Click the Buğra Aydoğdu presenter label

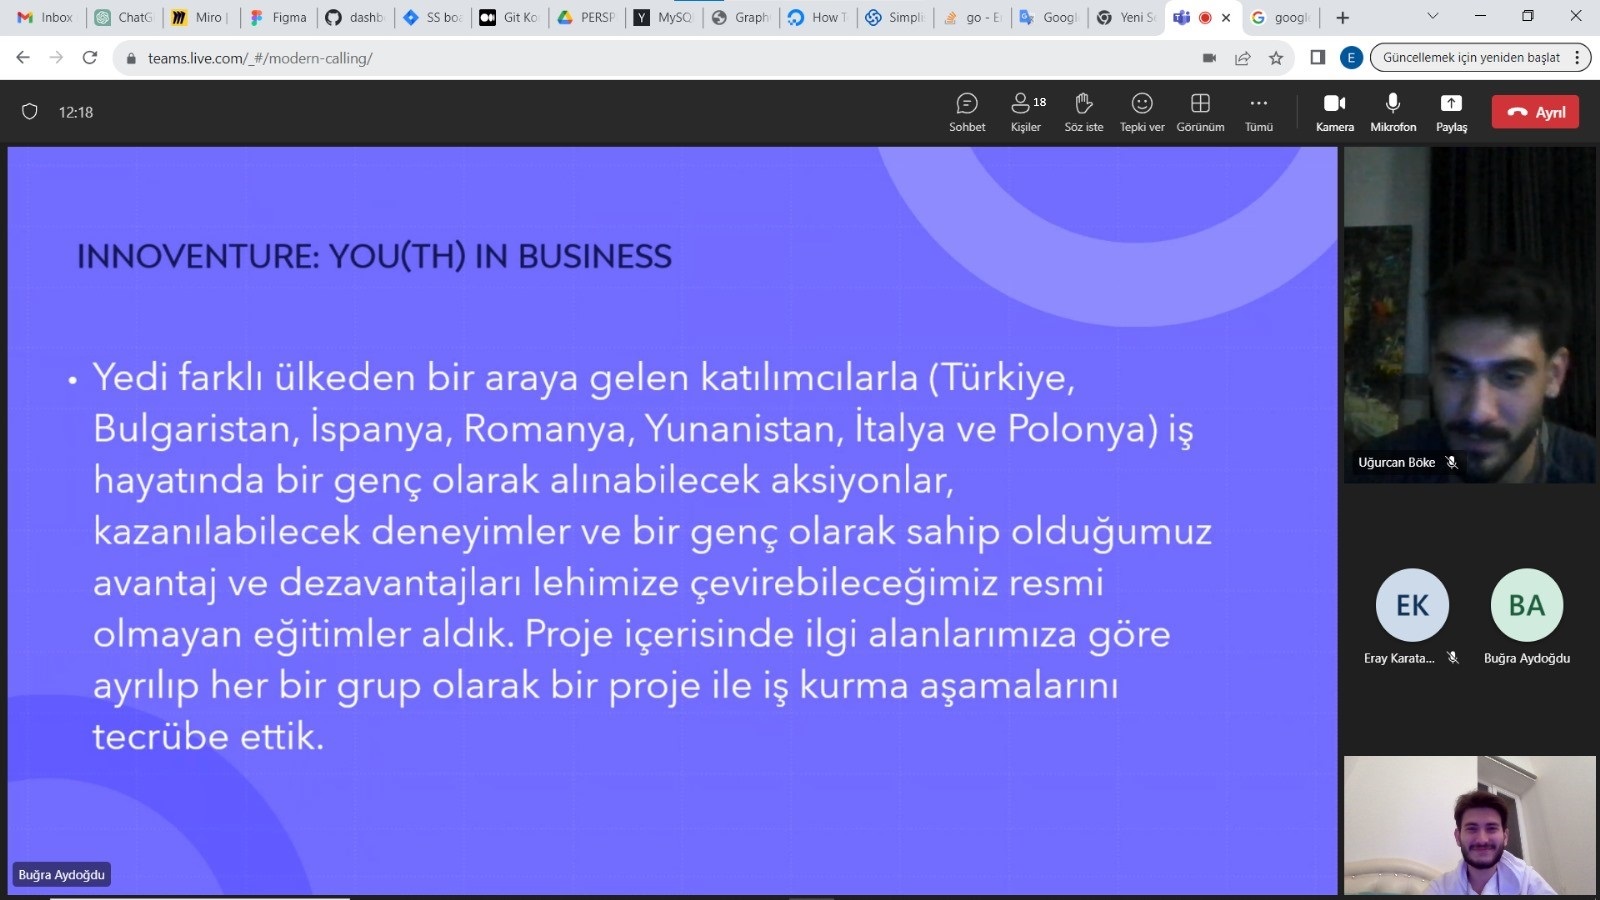(61, 875)
